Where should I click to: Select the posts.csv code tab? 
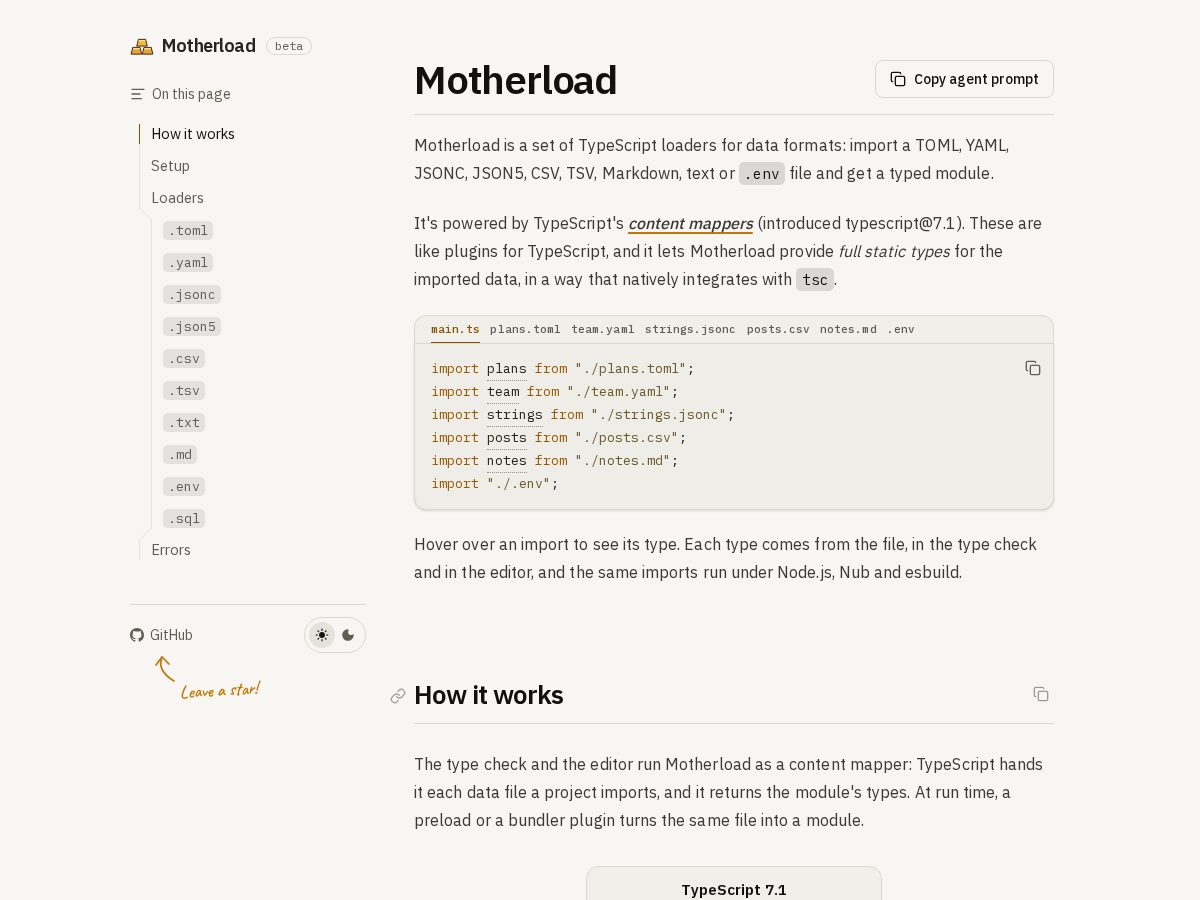[778, 329]
